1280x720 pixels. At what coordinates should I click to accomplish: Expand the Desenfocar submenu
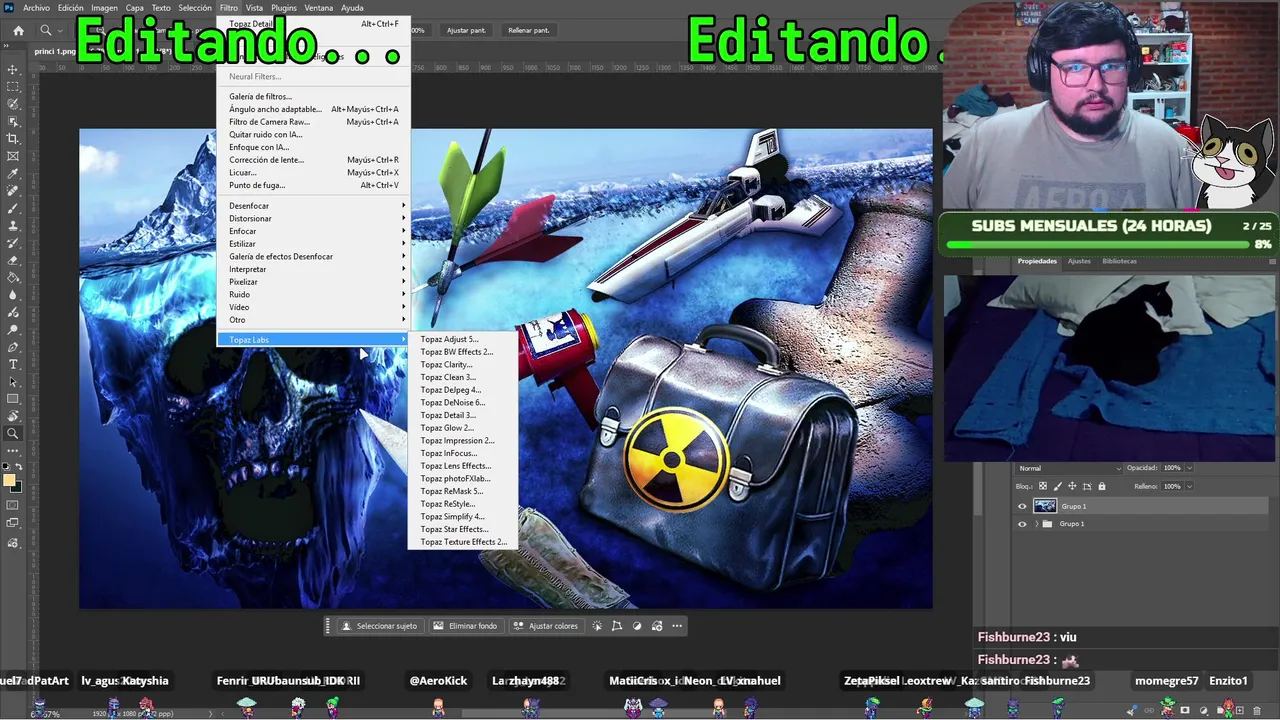click(313, 206)
